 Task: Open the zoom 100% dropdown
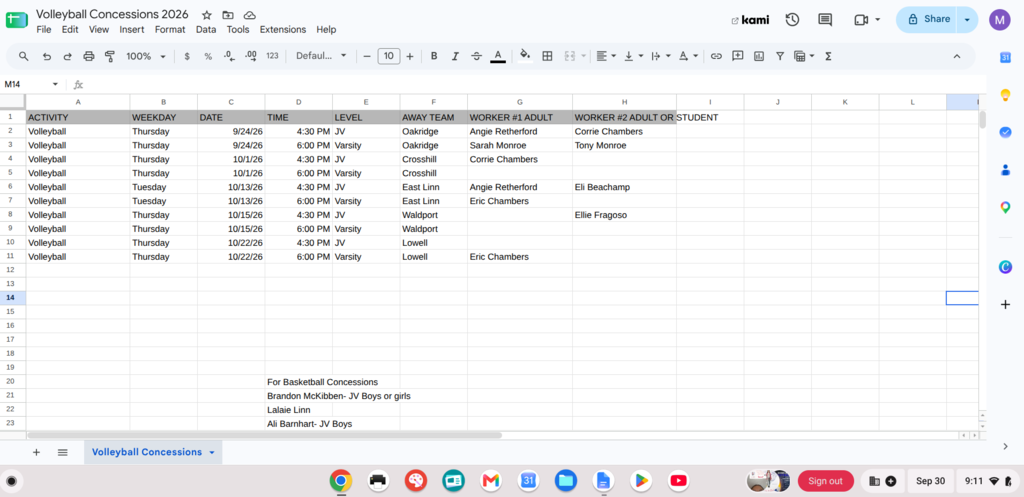(146, 56)
